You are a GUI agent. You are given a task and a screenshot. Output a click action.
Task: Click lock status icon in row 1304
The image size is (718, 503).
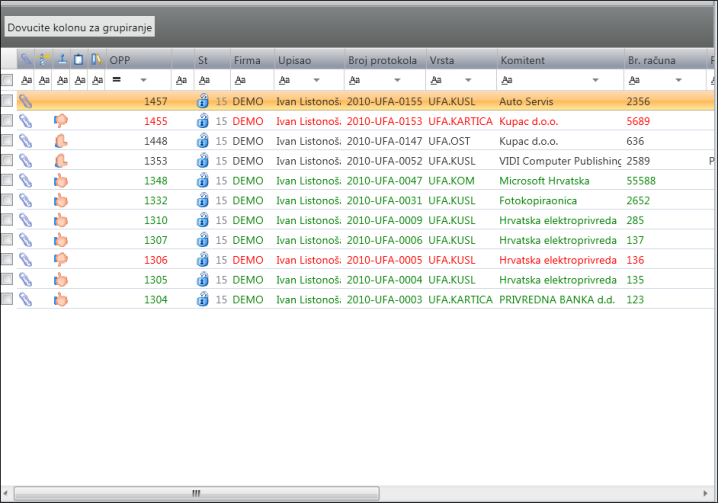coord(202,300)
